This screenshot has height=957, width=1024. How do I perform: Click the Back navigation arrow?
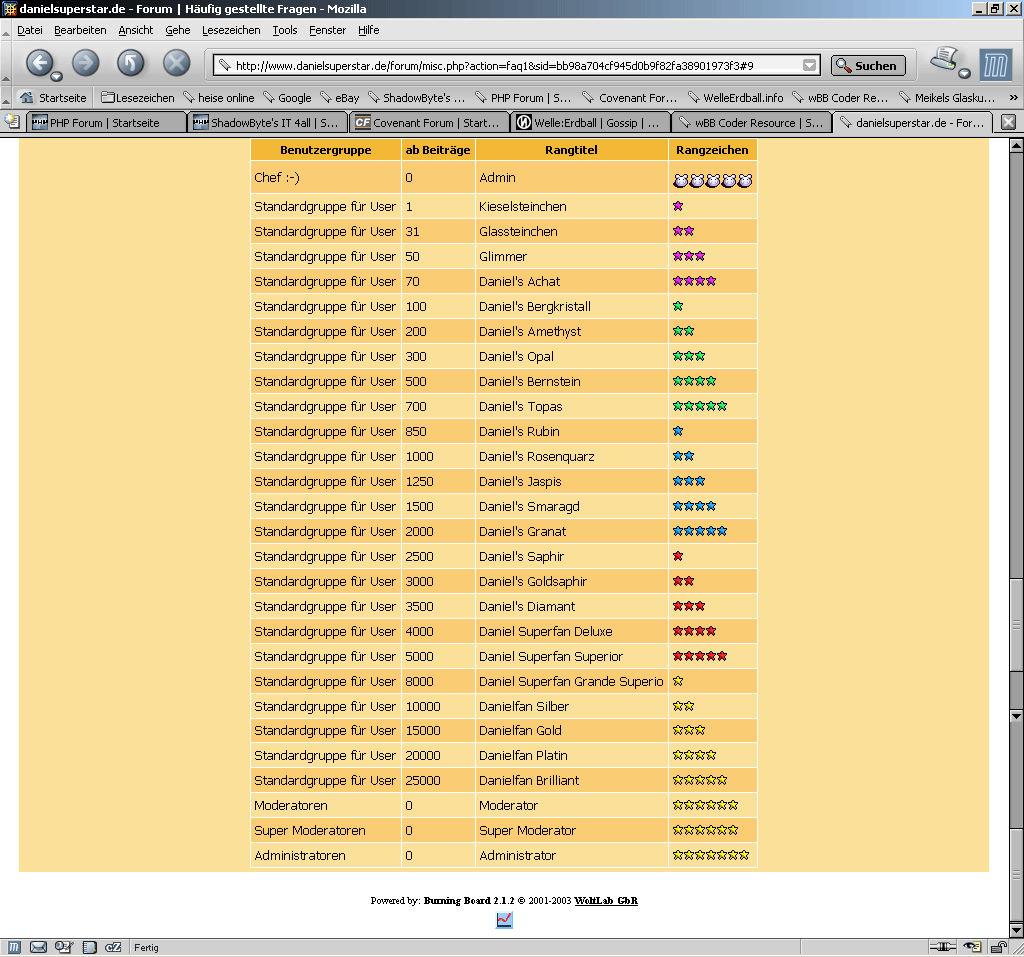tap(38, 63)
